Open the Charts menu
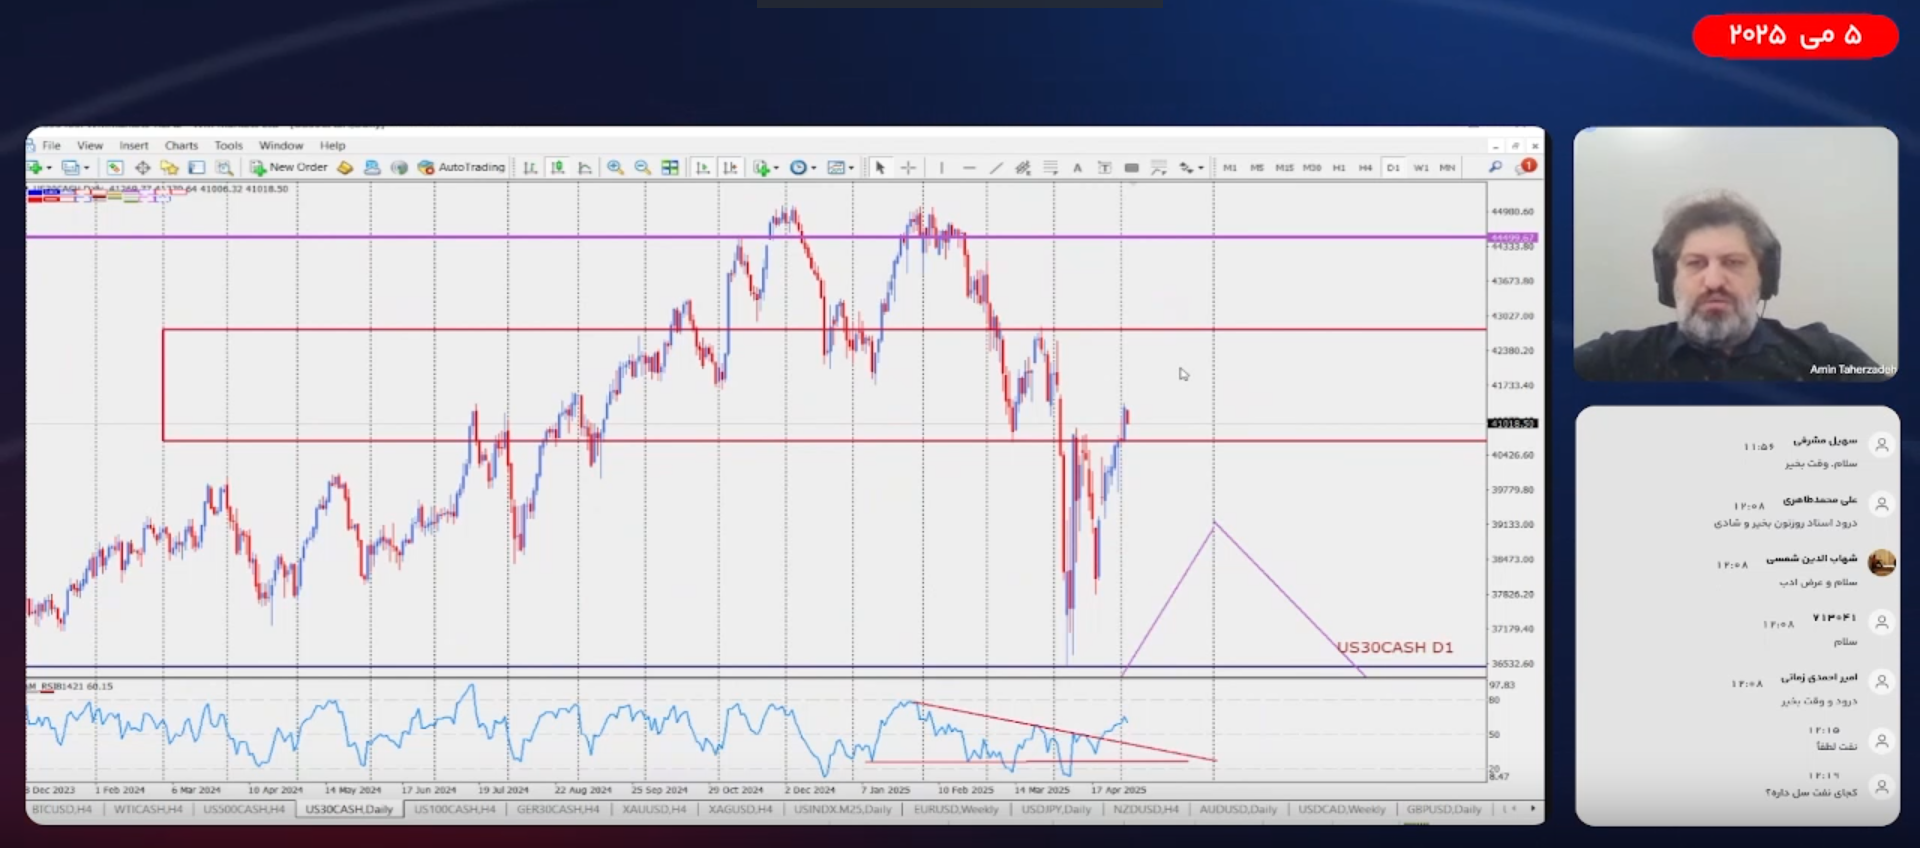Screen dimensions: 1920x848 (181, 146)
